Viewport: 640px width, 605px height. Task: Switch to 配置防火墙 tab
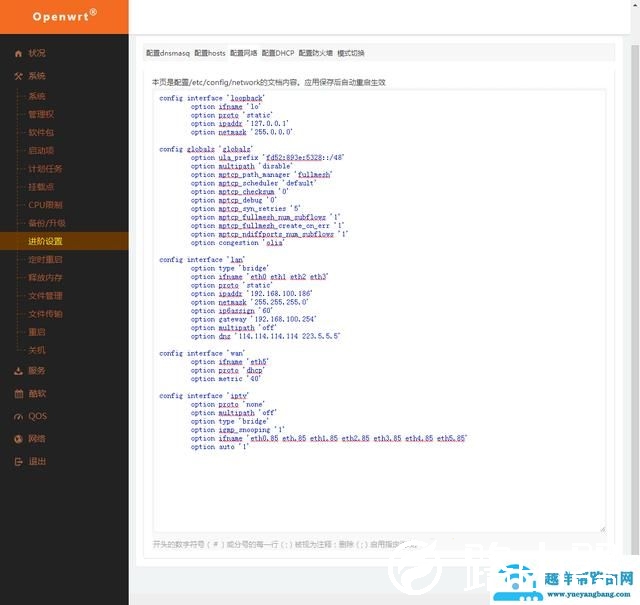316,53
